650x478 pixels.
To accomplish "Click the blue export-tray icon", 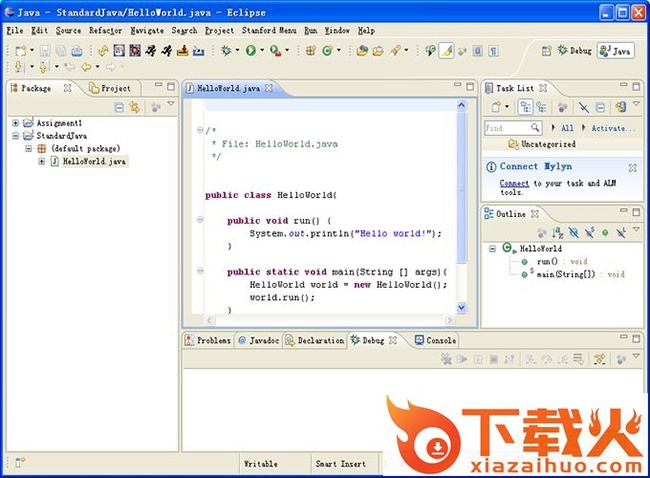I will point(199,51).
